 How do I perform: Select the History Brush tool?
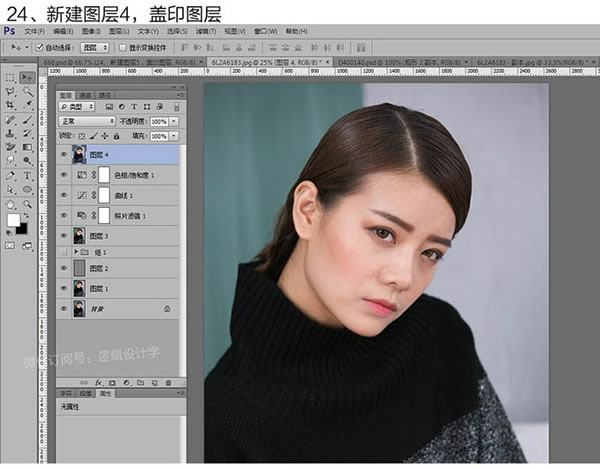coord(27,134)
